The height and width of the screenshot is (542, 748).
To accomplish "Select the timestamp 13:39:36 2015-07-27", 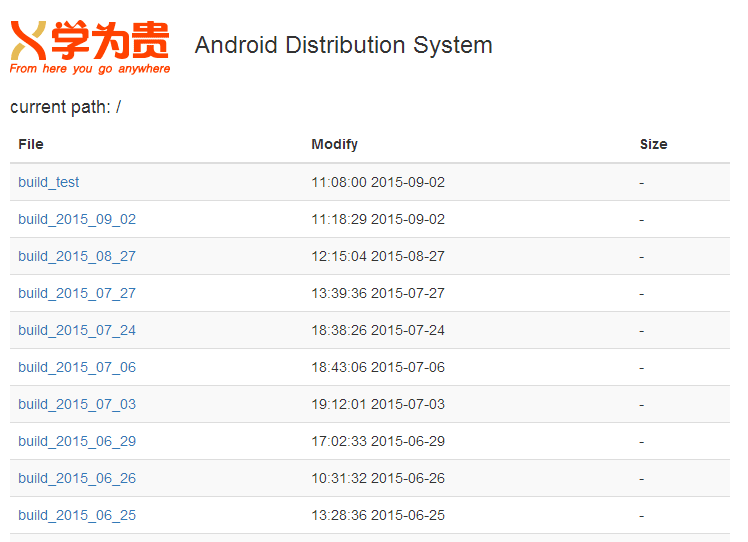I will (378, 293).
